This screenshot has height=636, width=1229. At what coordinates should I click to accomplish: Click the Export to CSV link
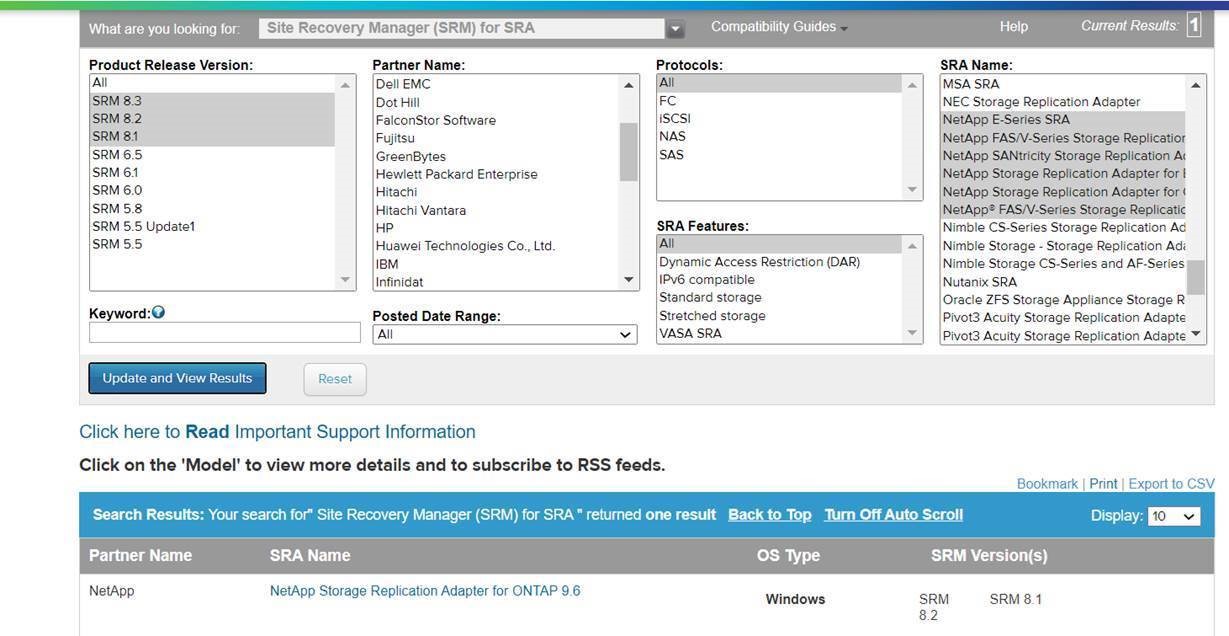[1171, 484]
